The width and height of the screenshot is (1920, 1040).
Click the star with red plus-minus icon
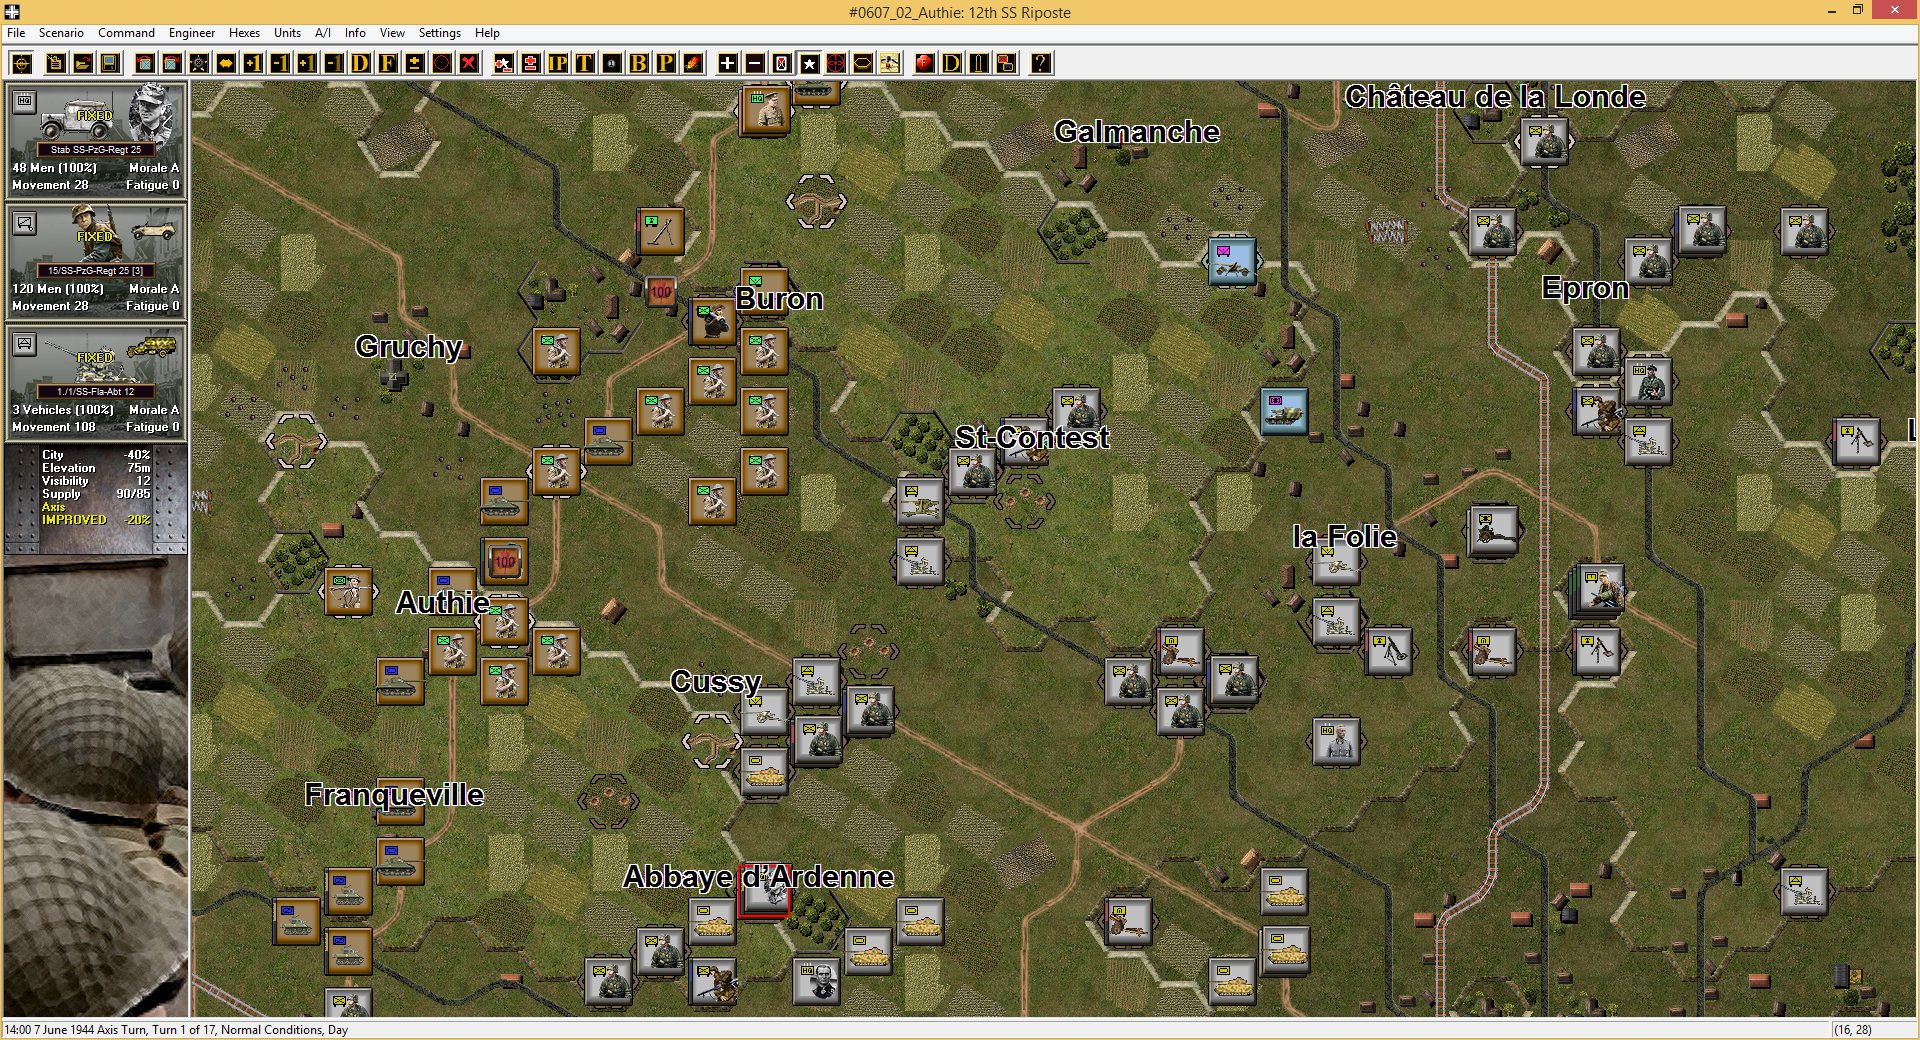point(504,64)
